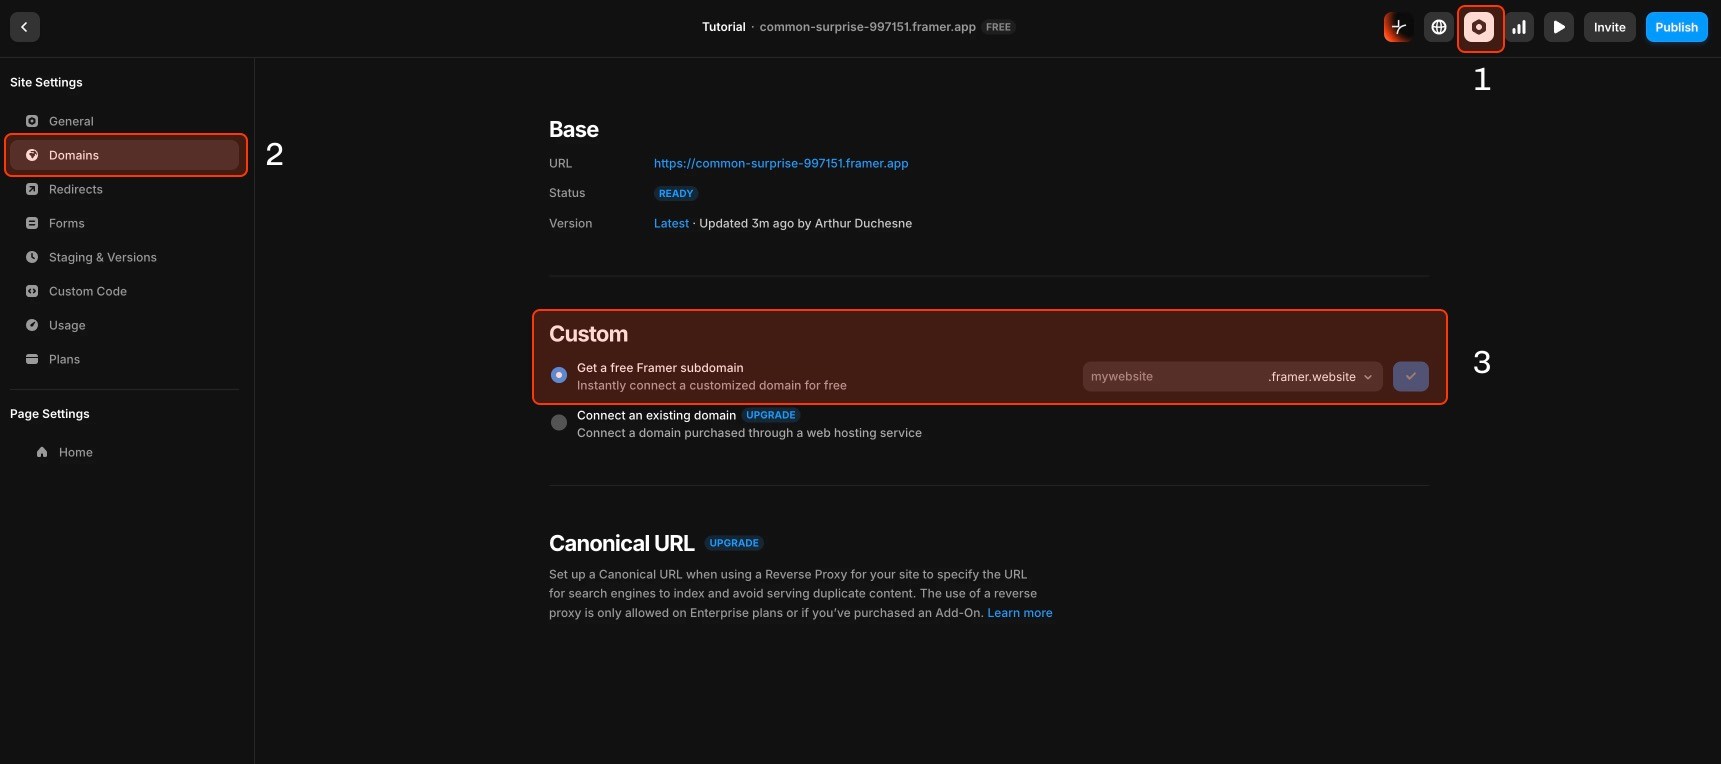Image resolution: width=1721 pixels, height=764 pixels.
Task: Click the Tutorial project name in title
Action: click(724, 27)
